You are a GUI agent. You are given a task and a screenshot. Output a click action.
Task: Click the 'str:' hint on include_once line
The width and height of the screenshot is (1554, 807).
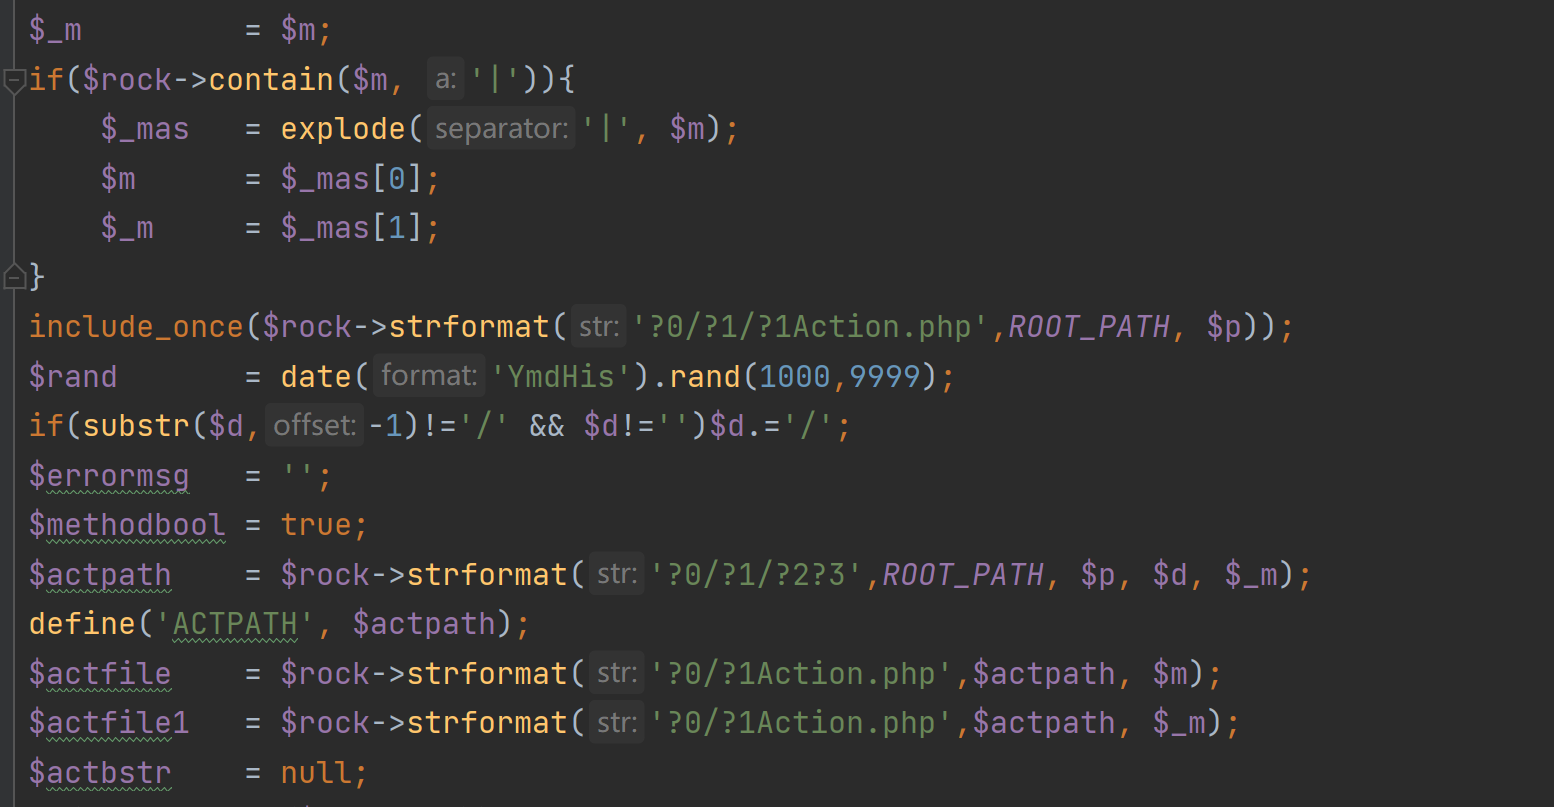[x=598, y=327]
